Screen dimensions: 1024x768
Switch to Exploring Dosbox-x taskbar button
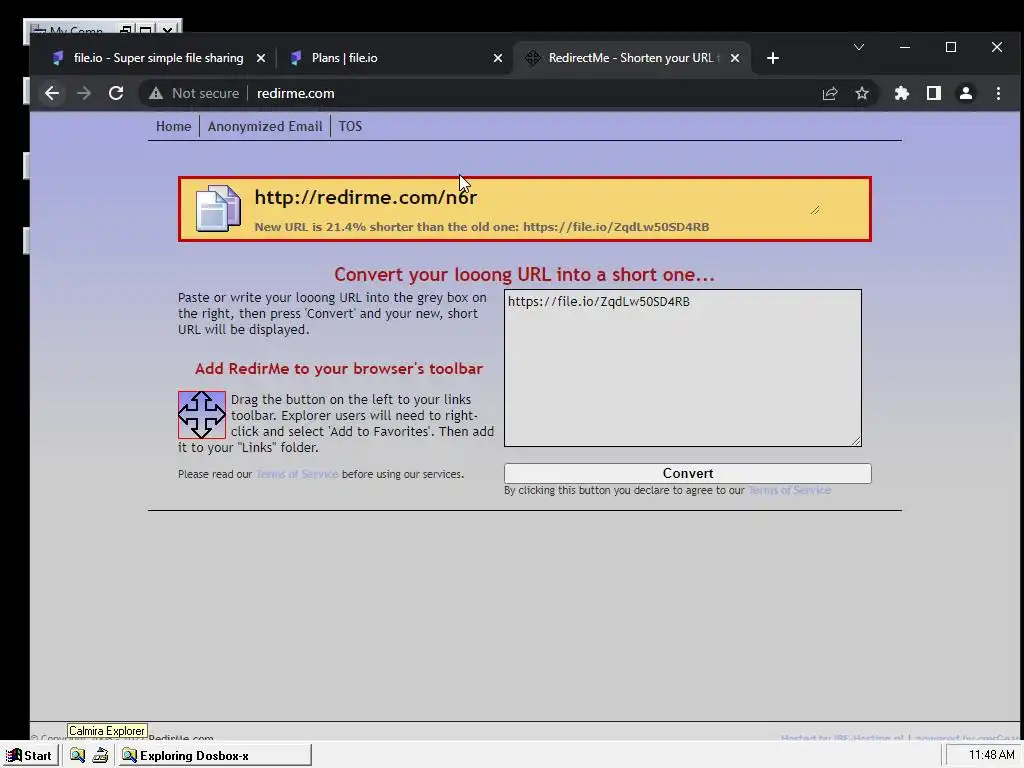click(x=214, y=756)
